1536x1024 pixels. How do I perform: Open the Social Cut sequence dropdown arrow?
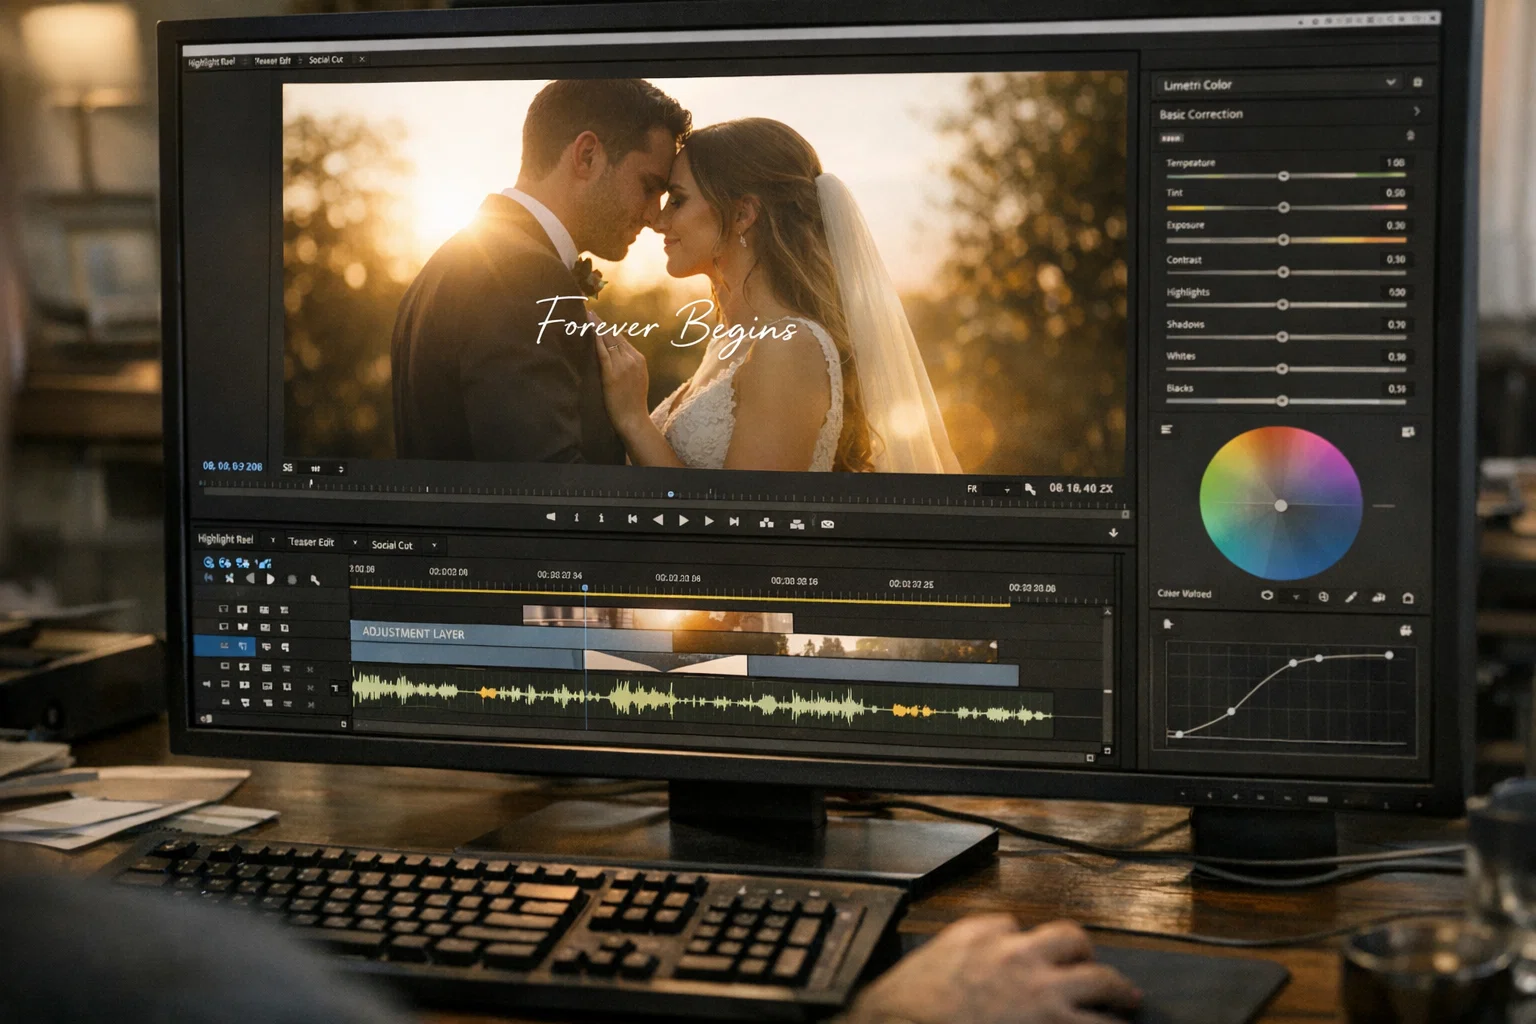[x=433, y=546]
